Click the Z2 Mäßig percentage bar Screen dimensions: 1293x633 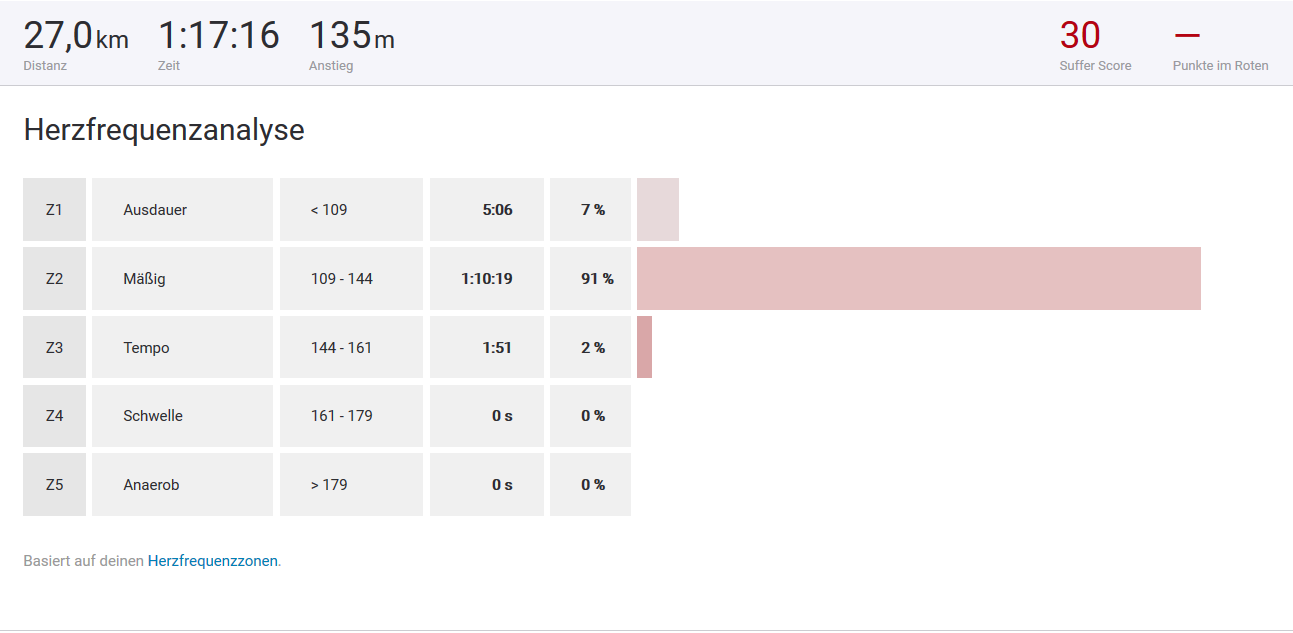[x=918, y=279]
